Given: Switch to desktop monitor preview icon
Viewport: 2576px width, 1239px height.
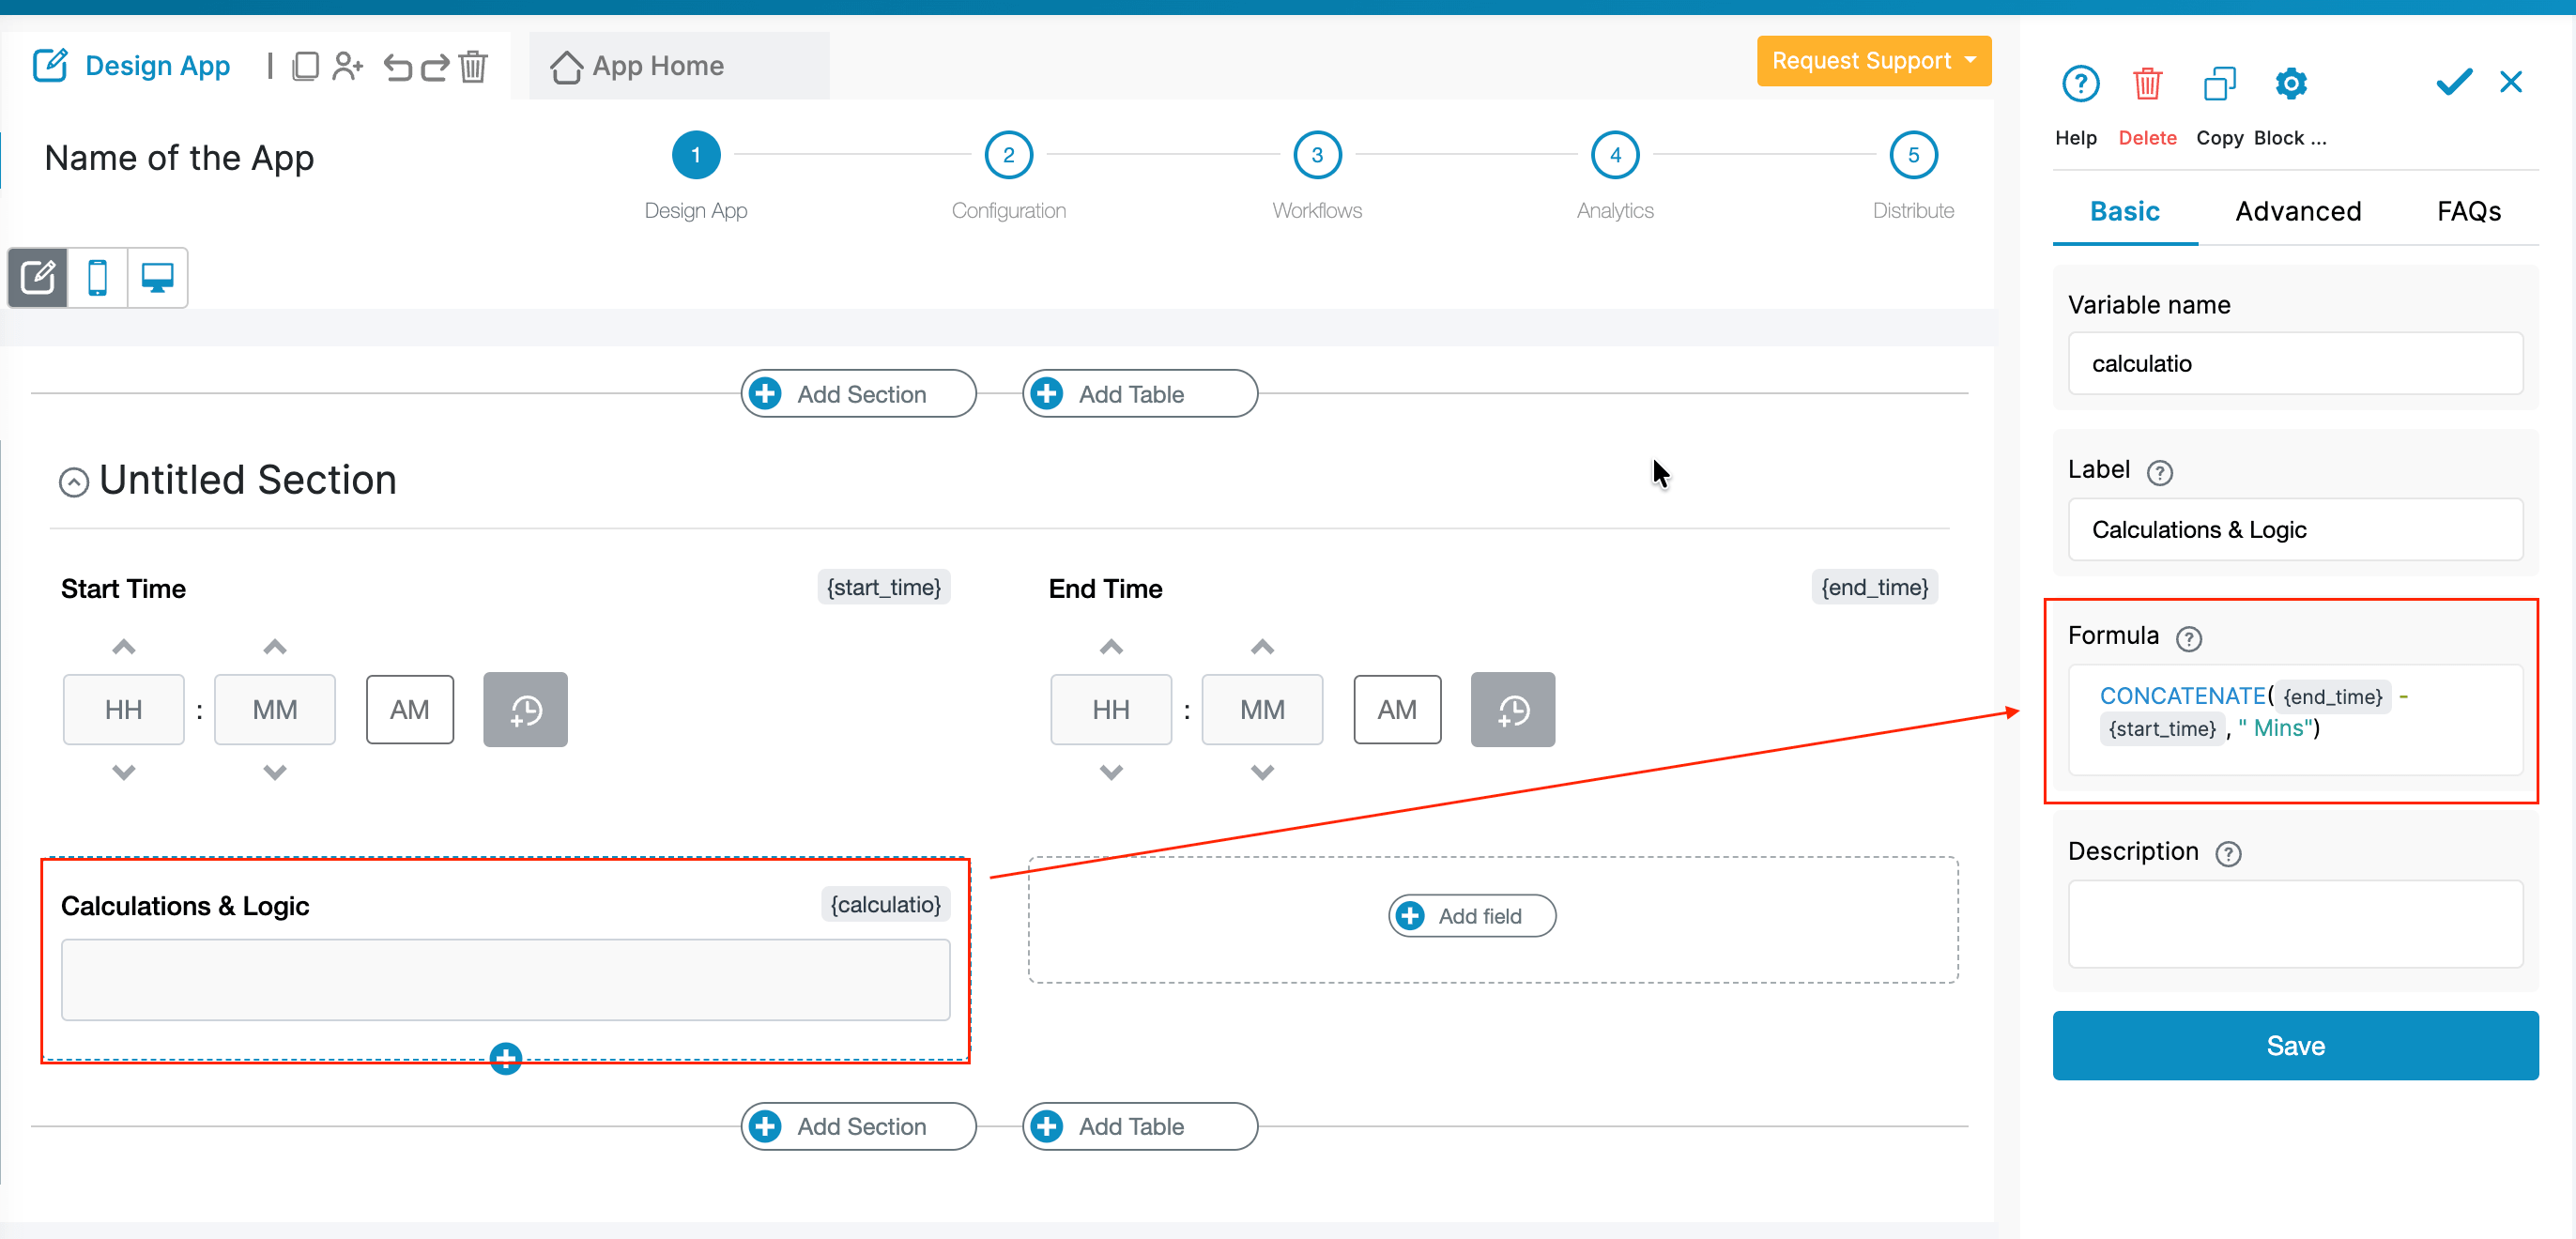Looking at the screenshot, I should click(157, 277).
